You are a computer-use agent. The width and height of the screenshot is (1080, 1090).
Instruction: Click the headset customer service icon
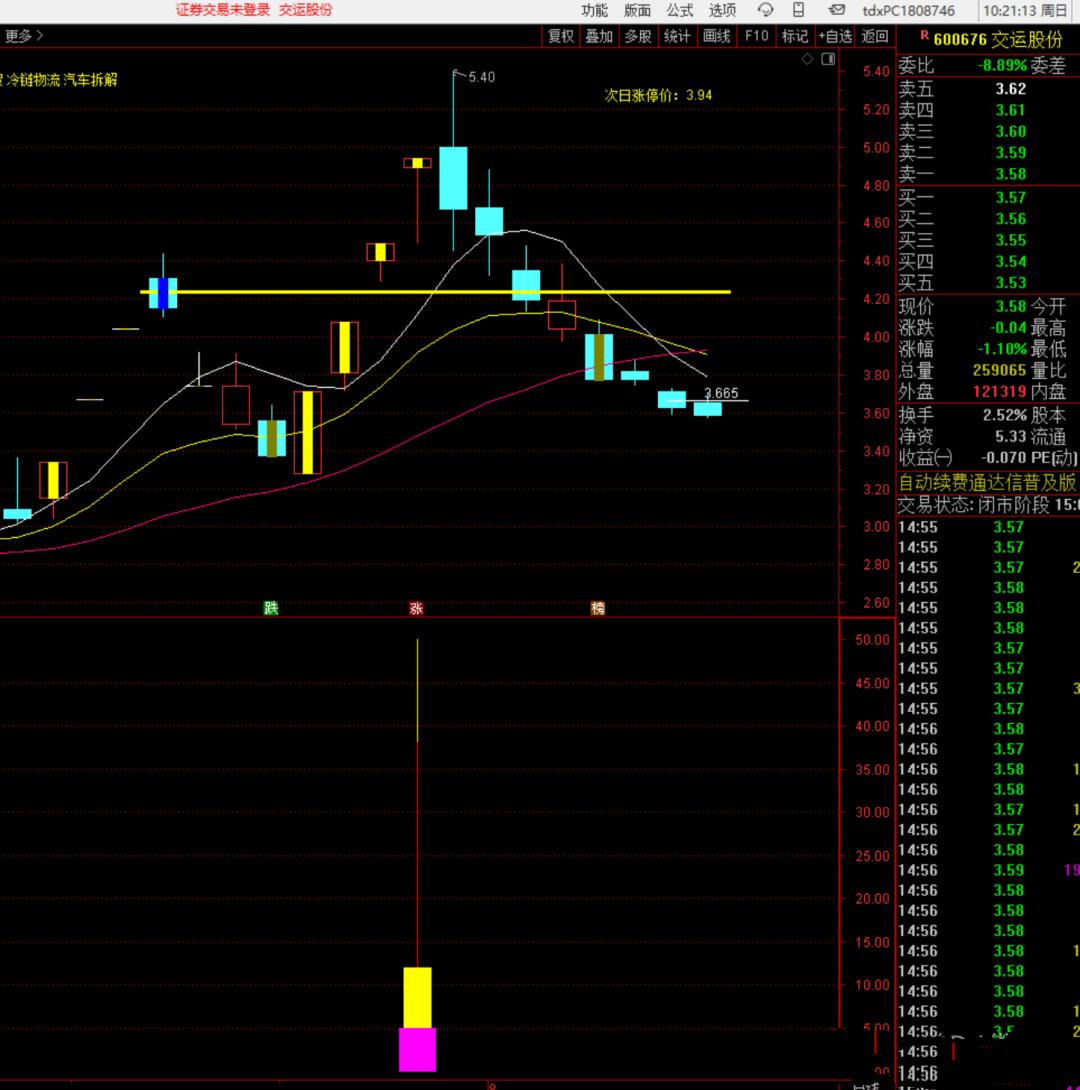point(766,10)
